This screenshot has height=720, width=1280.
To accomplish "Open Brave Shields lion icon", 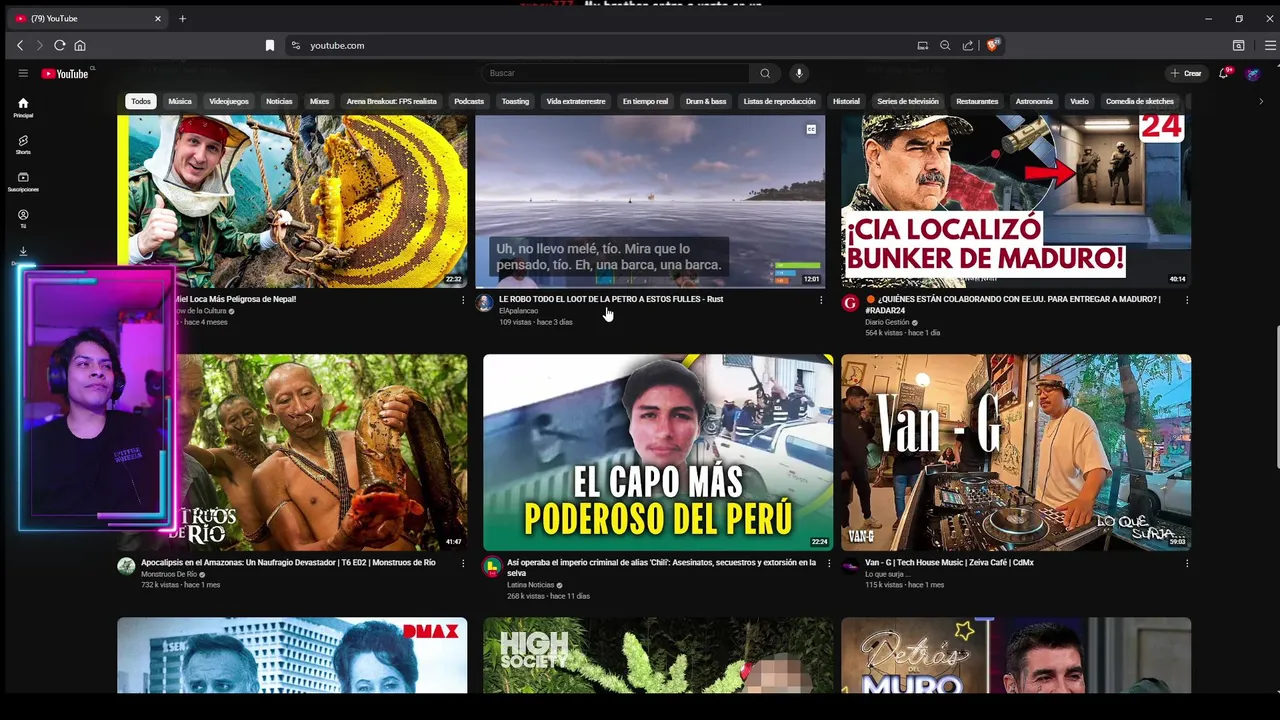I will [x=993, y=45].
